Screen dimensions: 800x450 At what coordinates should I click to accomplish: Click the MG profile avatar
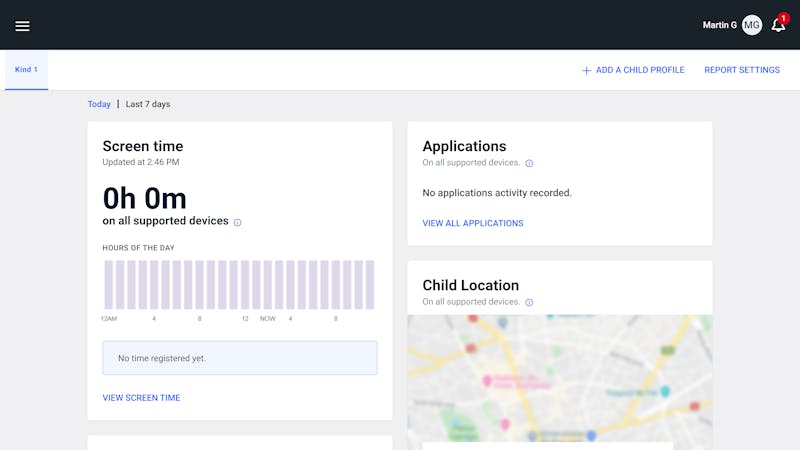(752, 25)
